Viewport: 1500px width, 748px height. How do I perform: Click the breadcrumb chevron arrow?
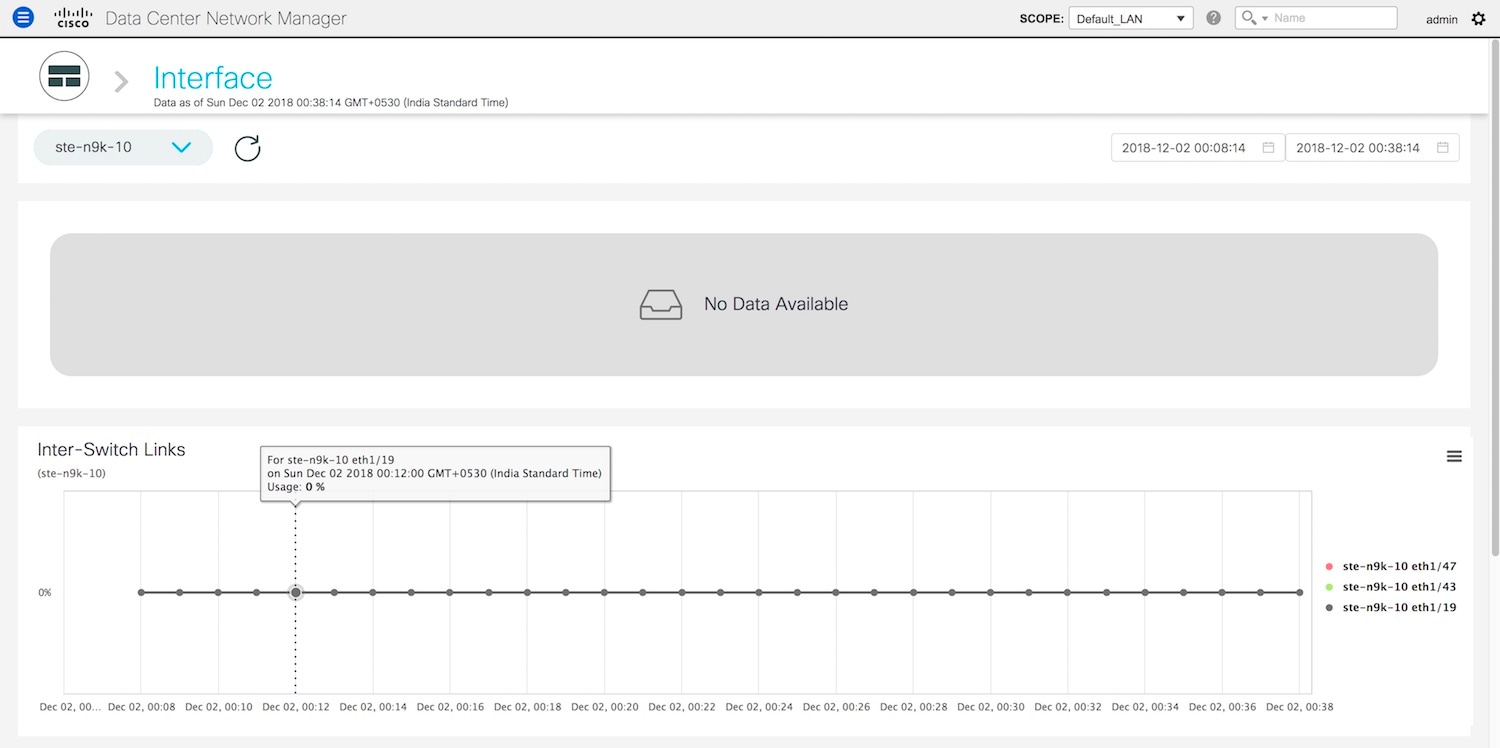click(x=121, y=81)
